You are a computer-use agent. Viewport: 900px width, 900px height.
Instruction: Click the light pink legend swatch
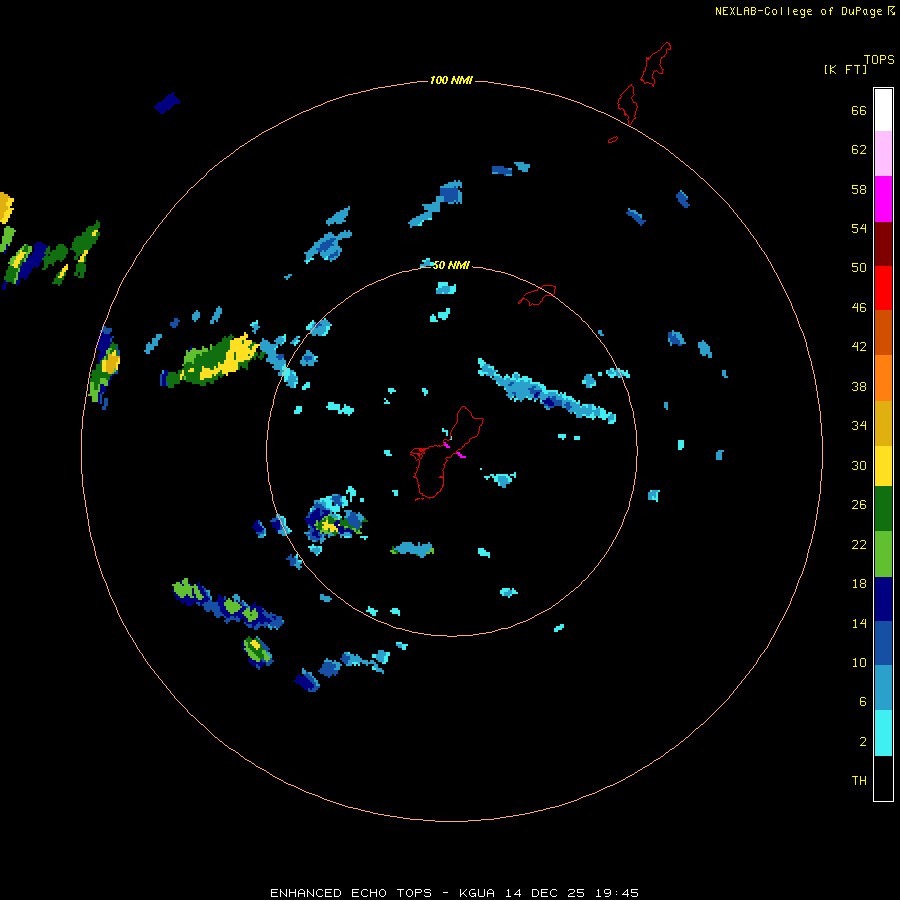coord(883,153)
